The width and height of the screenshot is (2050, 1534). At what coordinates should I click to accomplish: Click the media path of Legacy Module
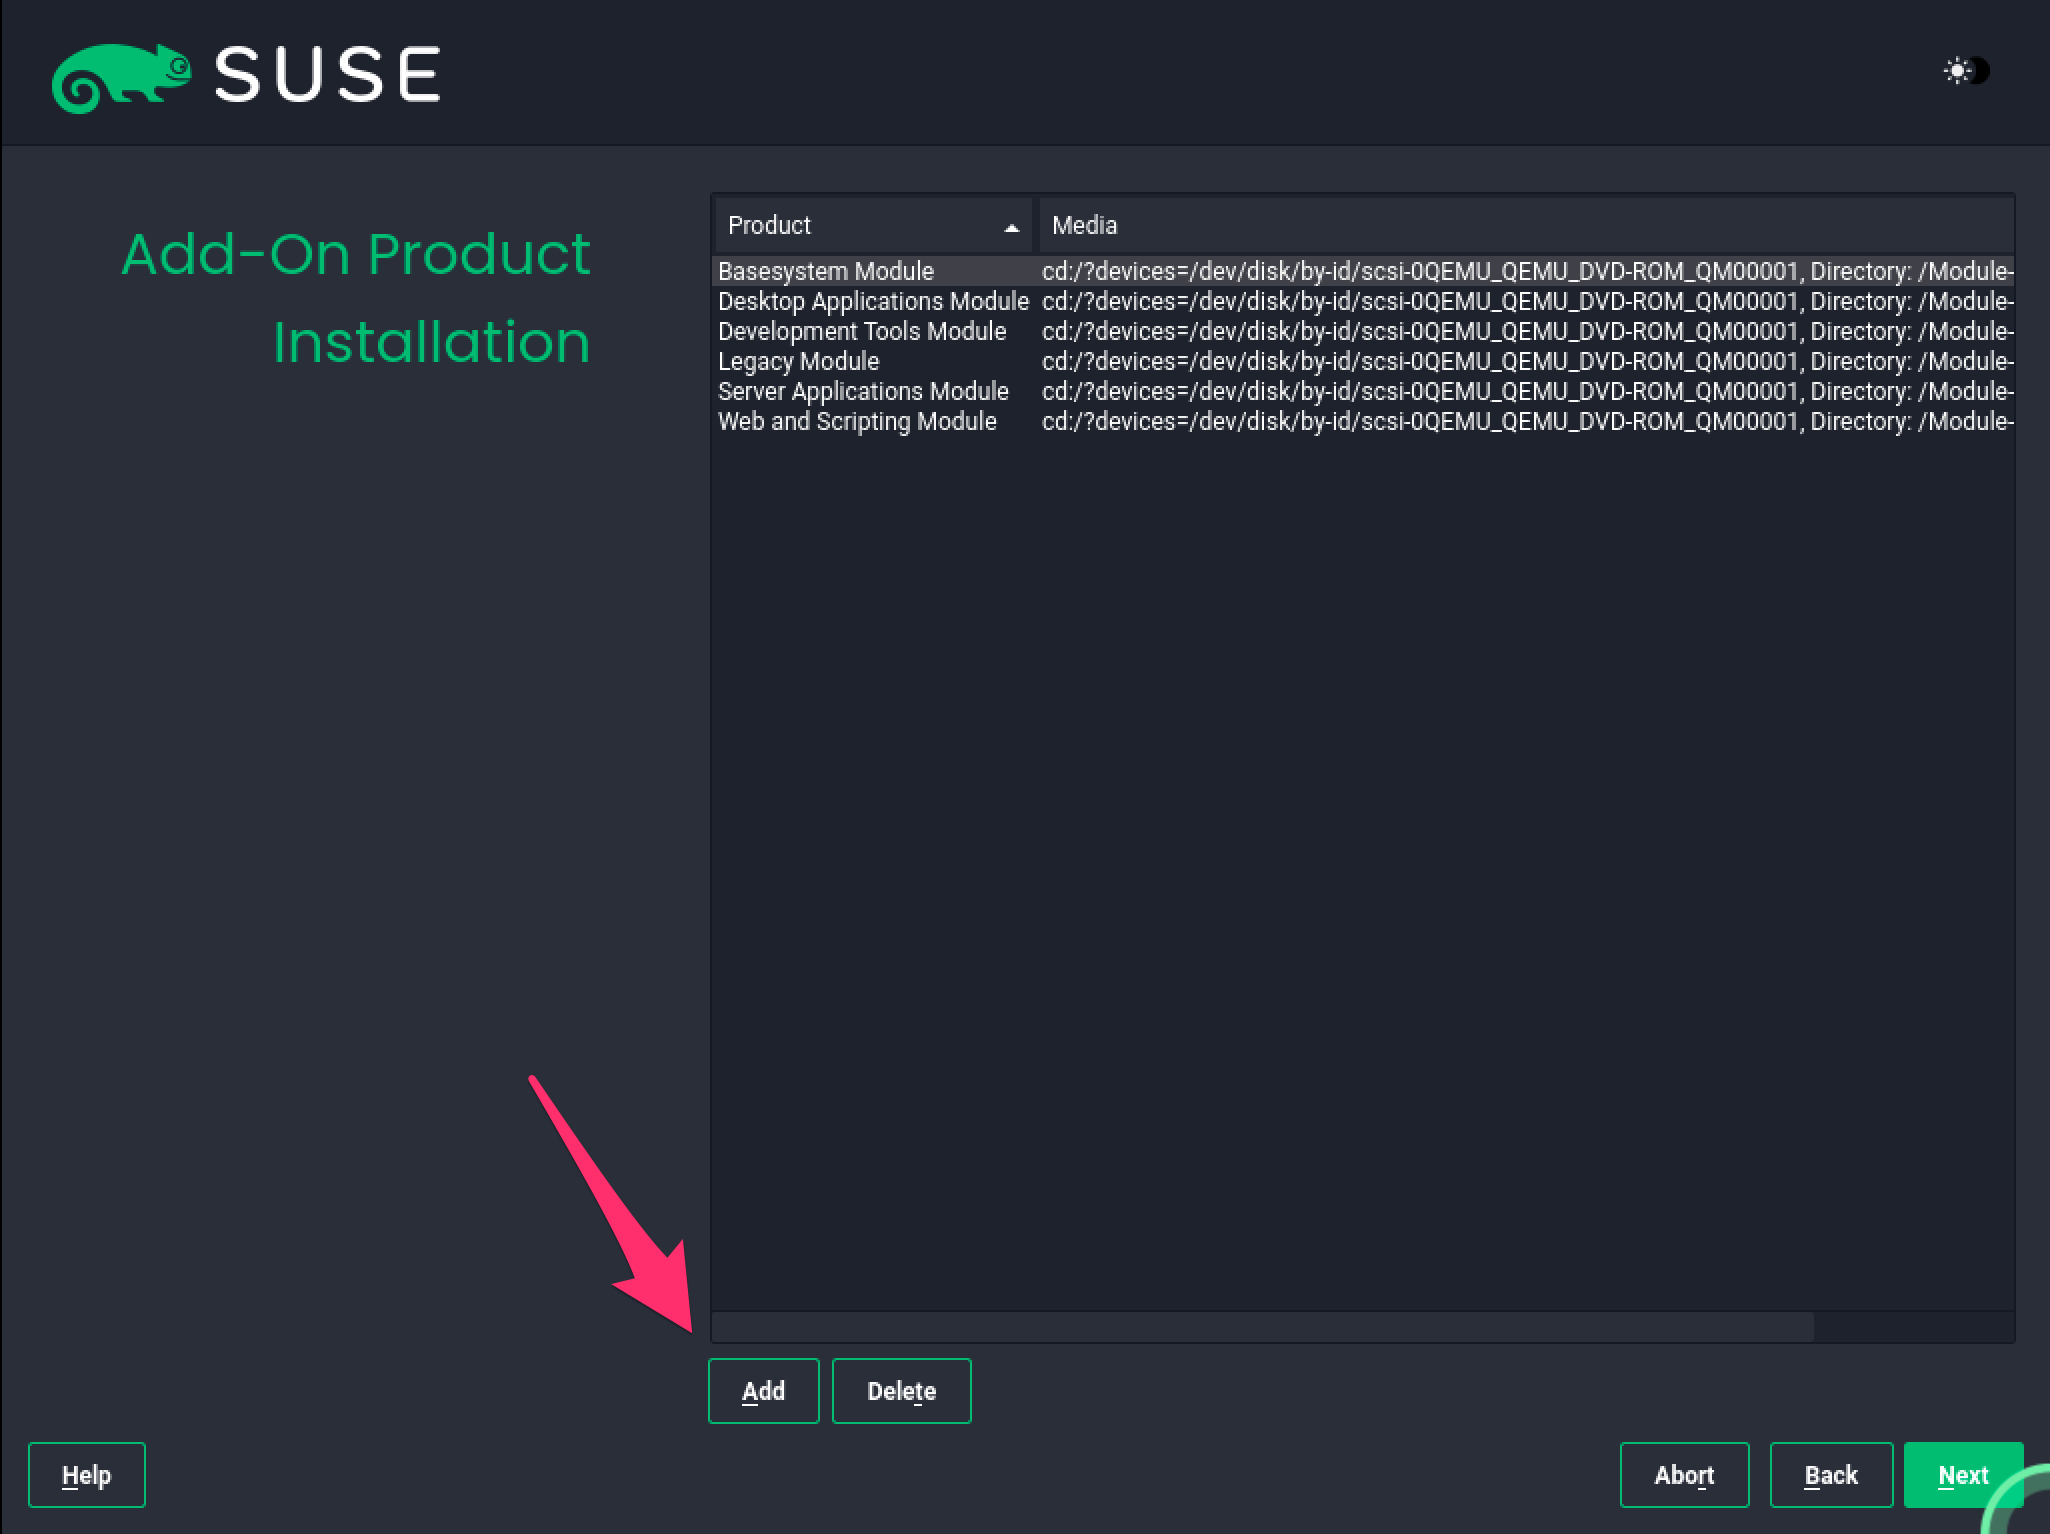(x=1527, y=361)
